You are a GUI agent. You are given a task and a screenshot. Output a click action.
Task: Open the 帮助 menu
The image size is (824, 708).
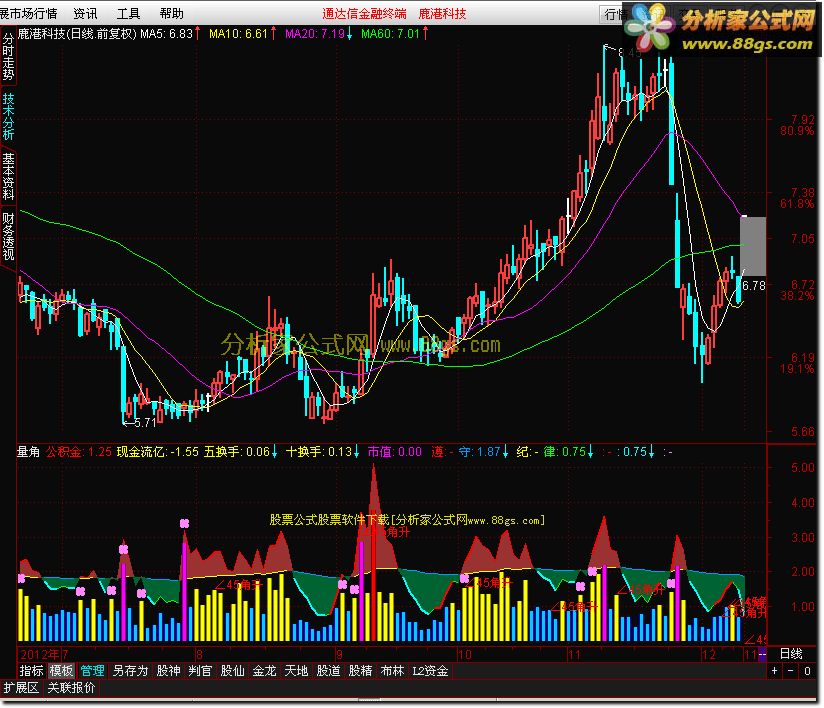[171, 13]
